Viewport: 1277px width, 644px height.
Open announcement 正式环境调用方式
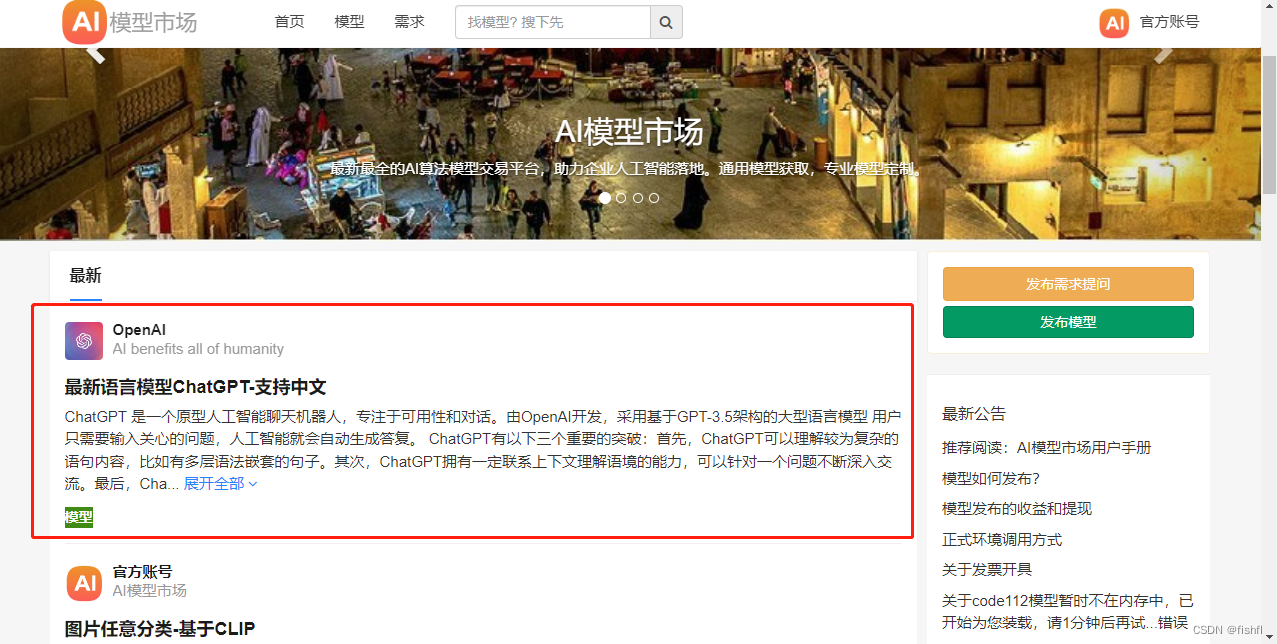[x=1002, y=540]
